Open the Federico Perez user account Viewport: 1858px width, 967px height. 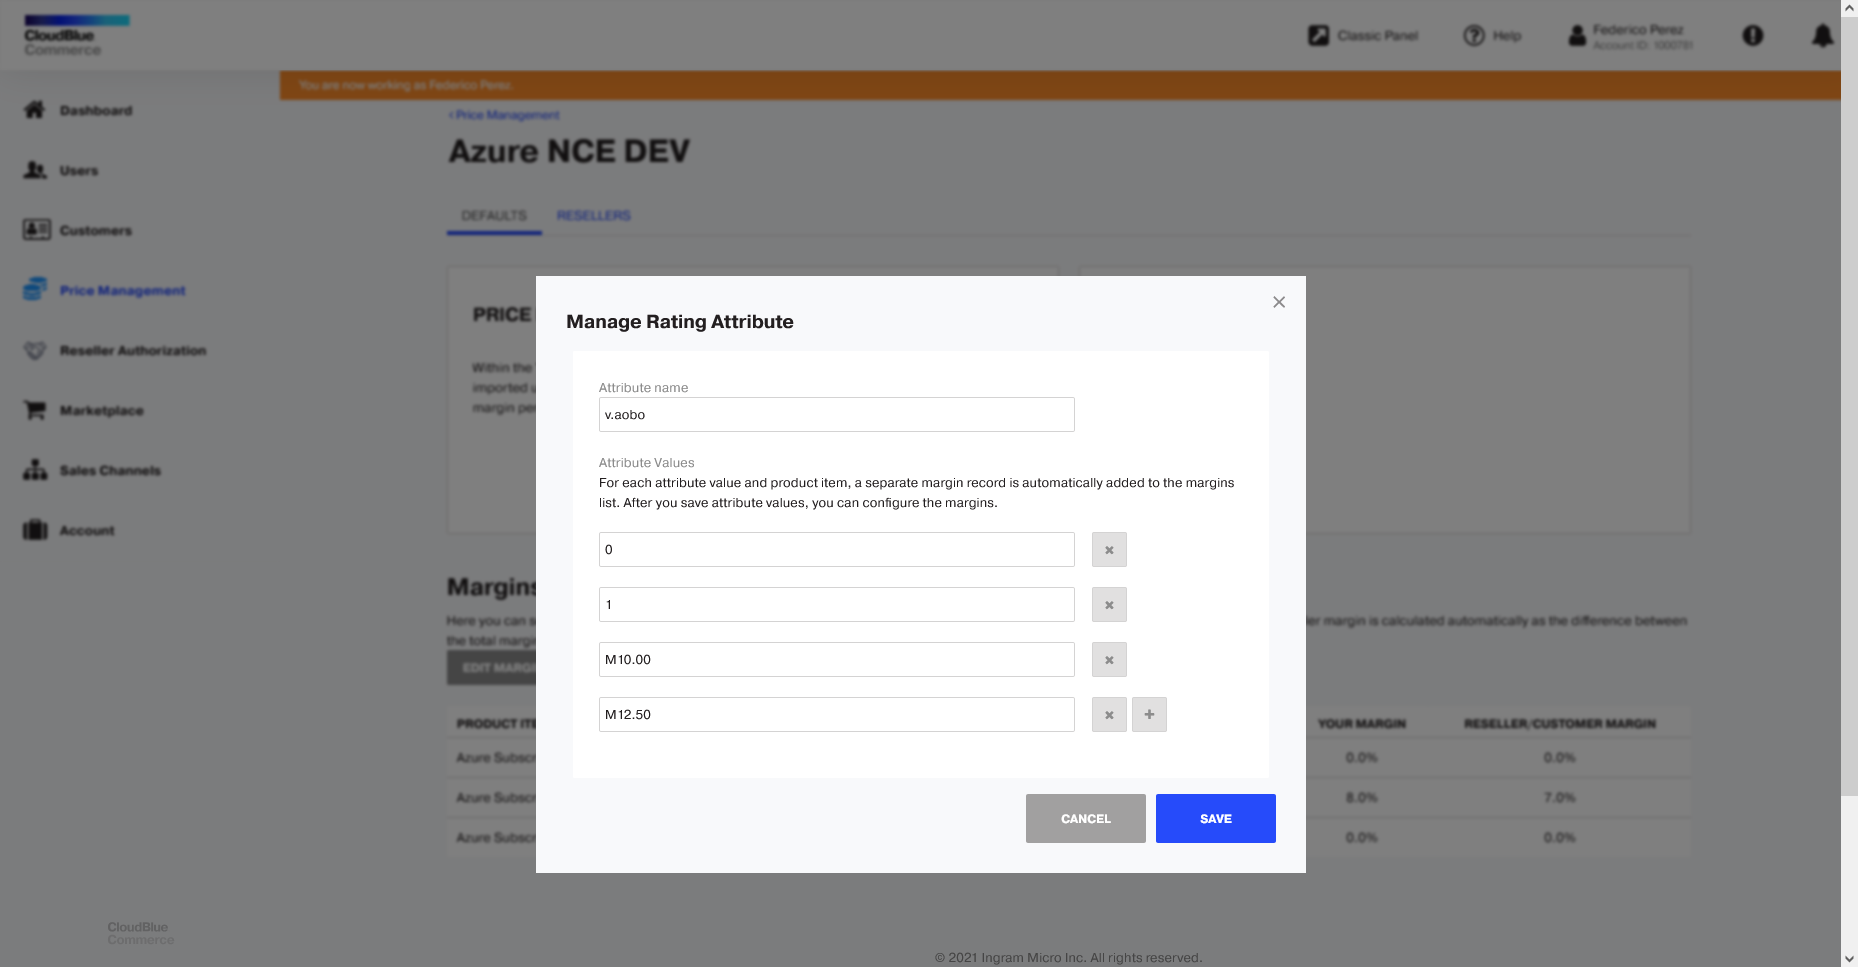[1631, 36]
